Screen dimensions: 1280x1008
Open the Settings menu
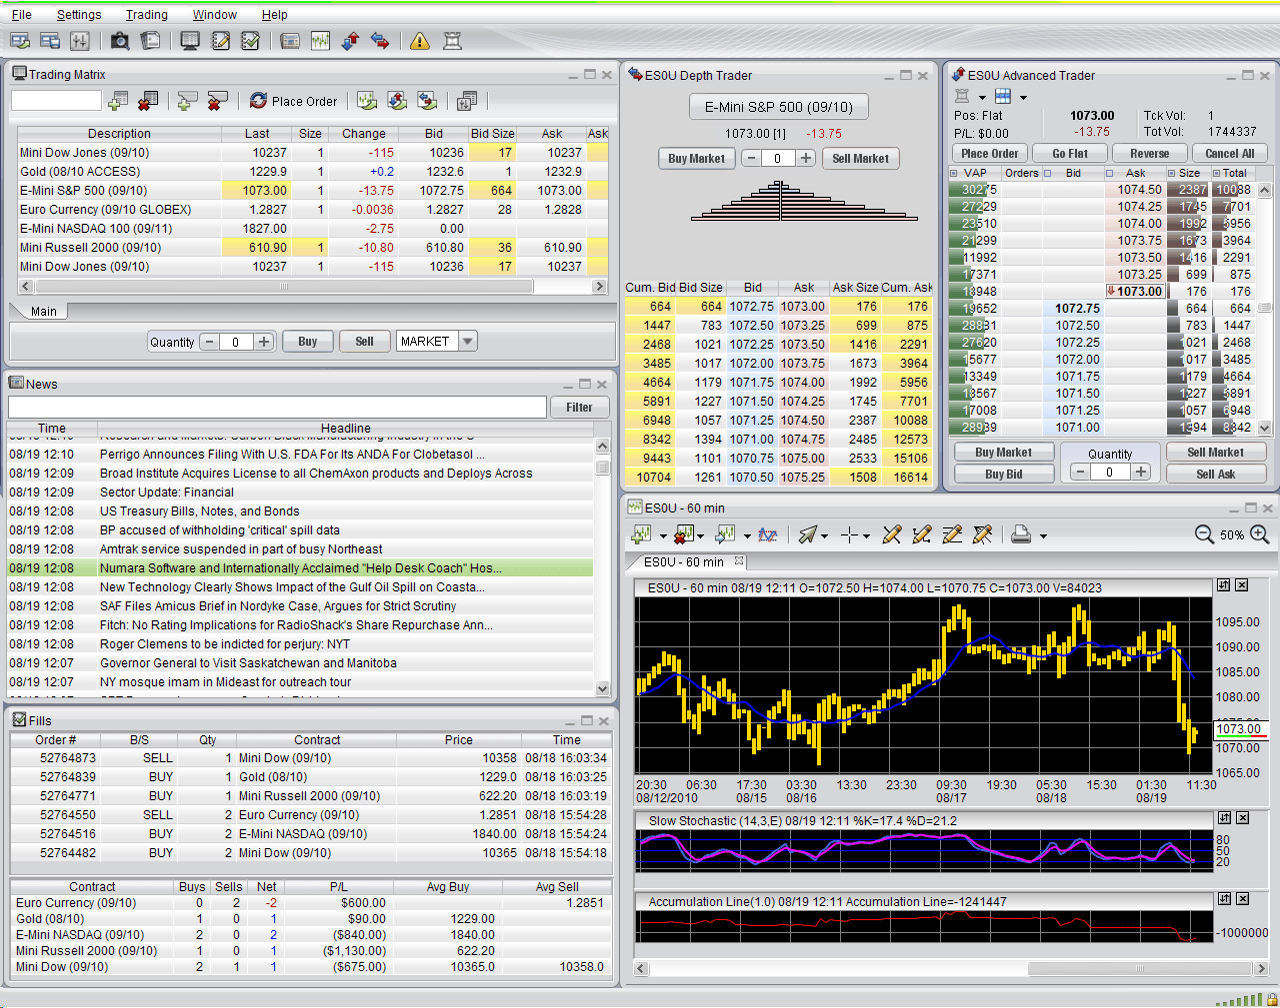pyautogui.click(x=79, y=15)
